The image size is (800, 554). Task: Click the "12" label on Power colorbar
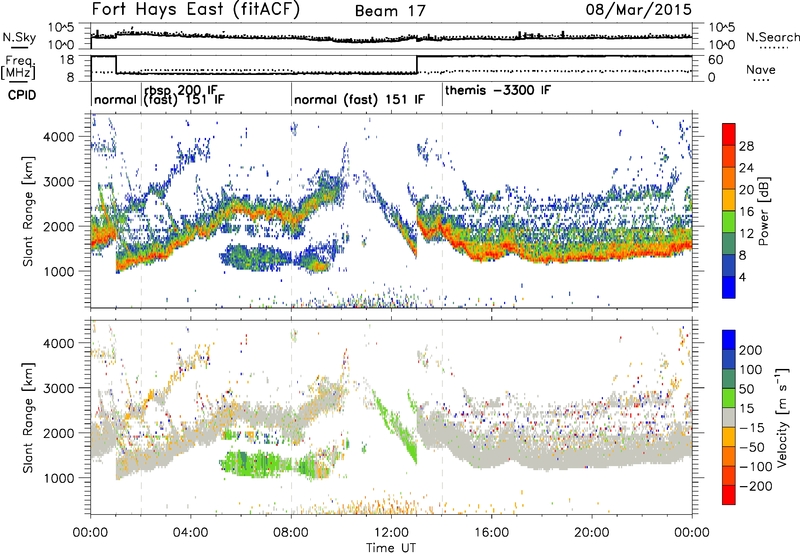(x=746, y=234)
